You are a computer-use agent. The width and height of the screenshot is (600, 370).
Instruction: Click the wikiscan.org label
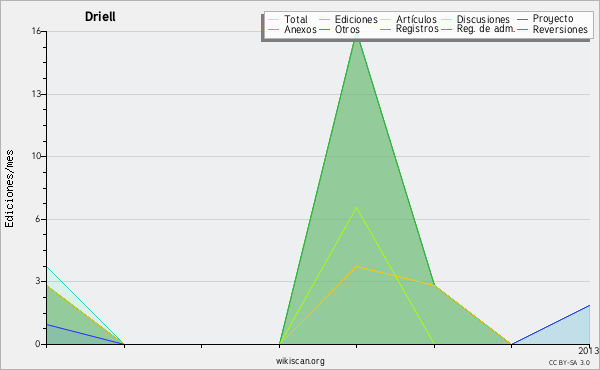[300, 360]
